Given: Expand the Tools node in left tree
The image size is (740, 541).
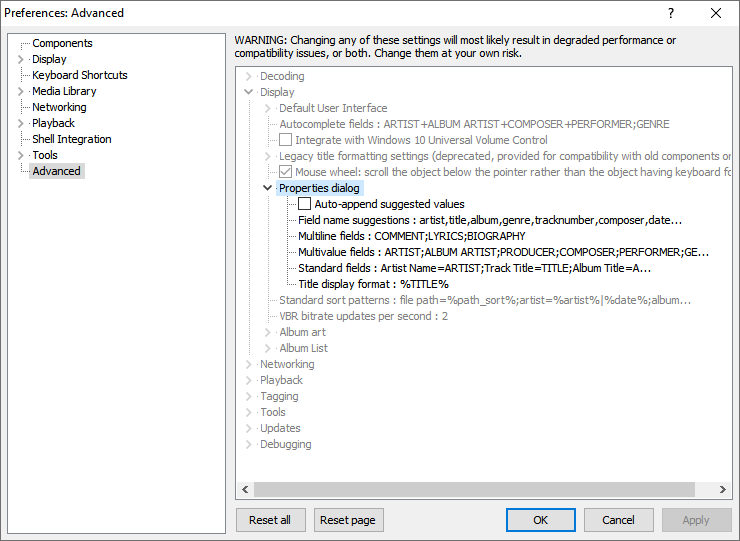Looking at the screenshot, I should pyautogui.click(x=20, y=155).
